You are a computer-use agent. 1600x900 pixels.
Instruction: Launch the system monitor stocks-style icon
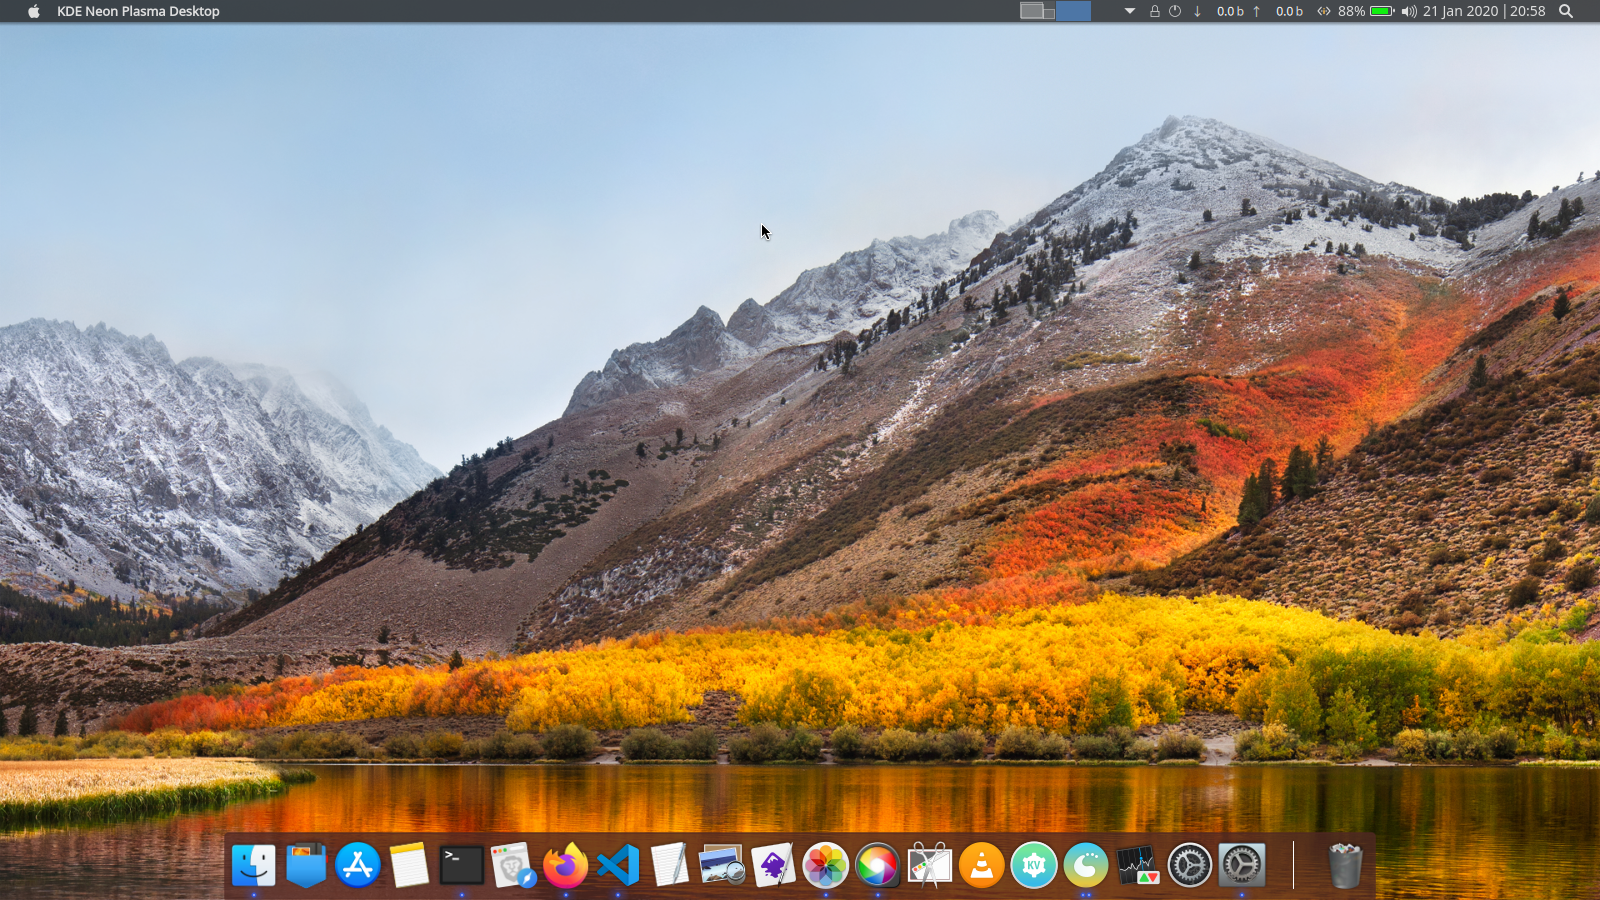pyautogui.click(x=1138, y=865)
